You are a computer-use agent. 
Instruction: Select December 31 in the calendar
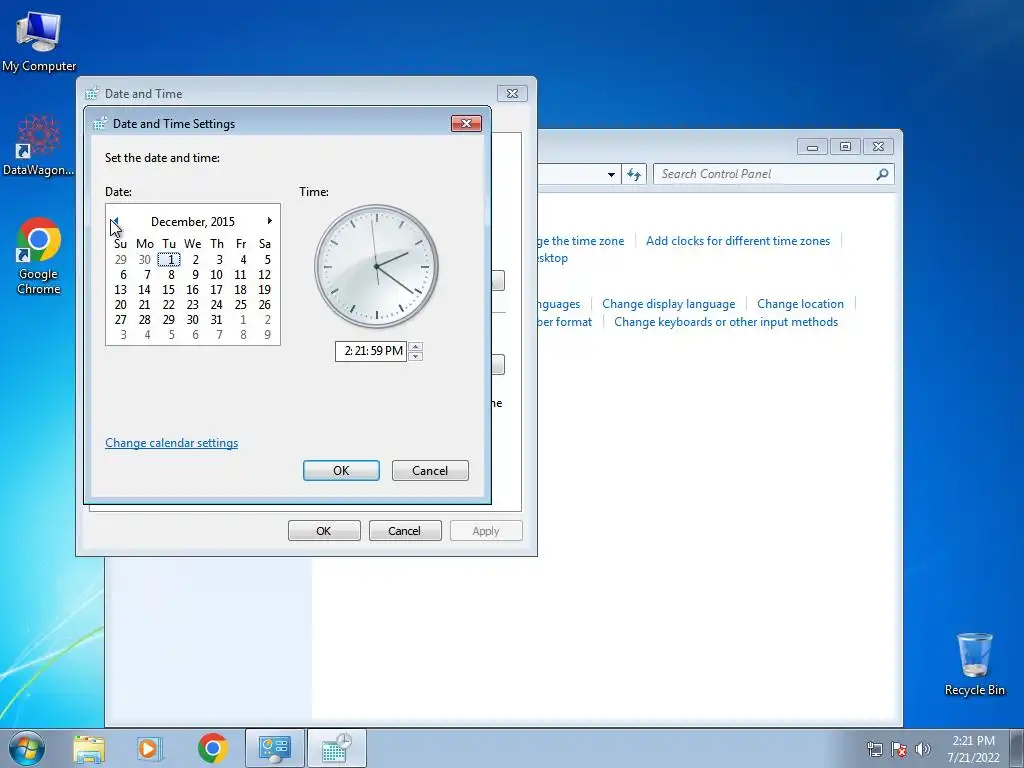[x=216, y=319]
